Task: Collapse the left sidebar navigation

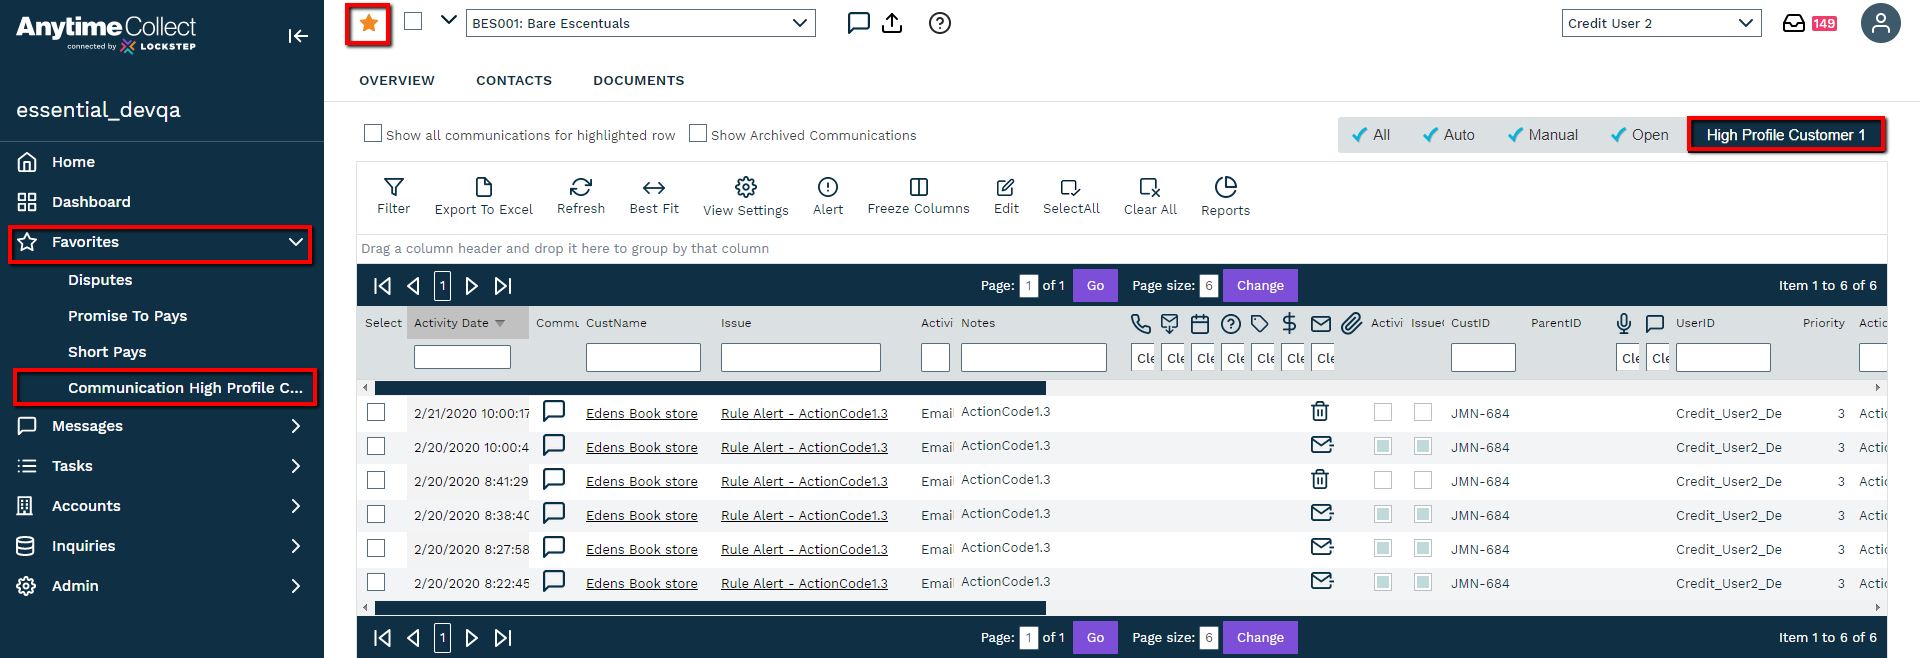Action: [x=298, y=36]
